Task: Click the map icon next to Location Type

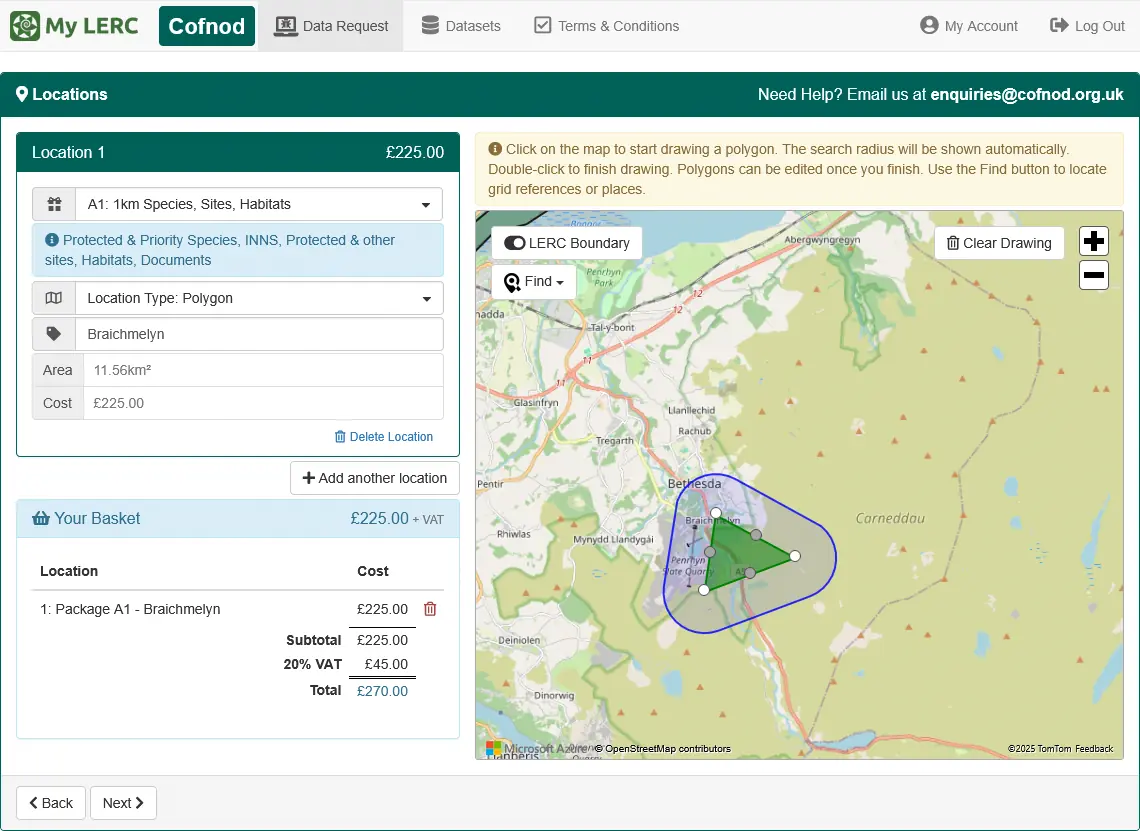Action: tap(53, 298)
